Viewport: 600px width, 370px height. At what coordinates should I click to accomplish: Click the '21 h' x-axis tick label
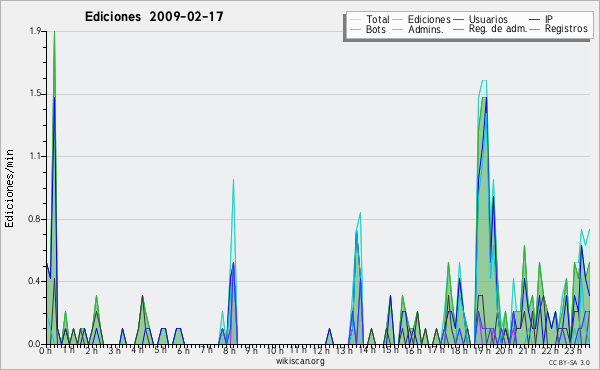pyautogui.click(x=528, y=350)
